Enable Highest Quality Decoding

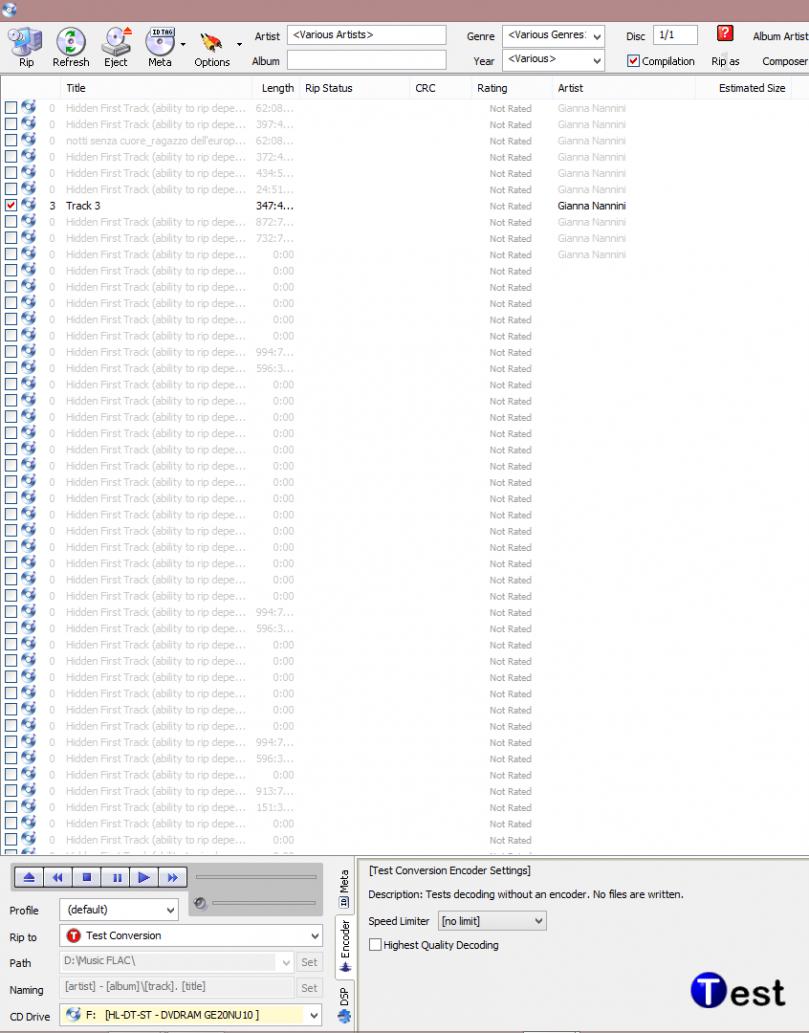pos(376,945)
